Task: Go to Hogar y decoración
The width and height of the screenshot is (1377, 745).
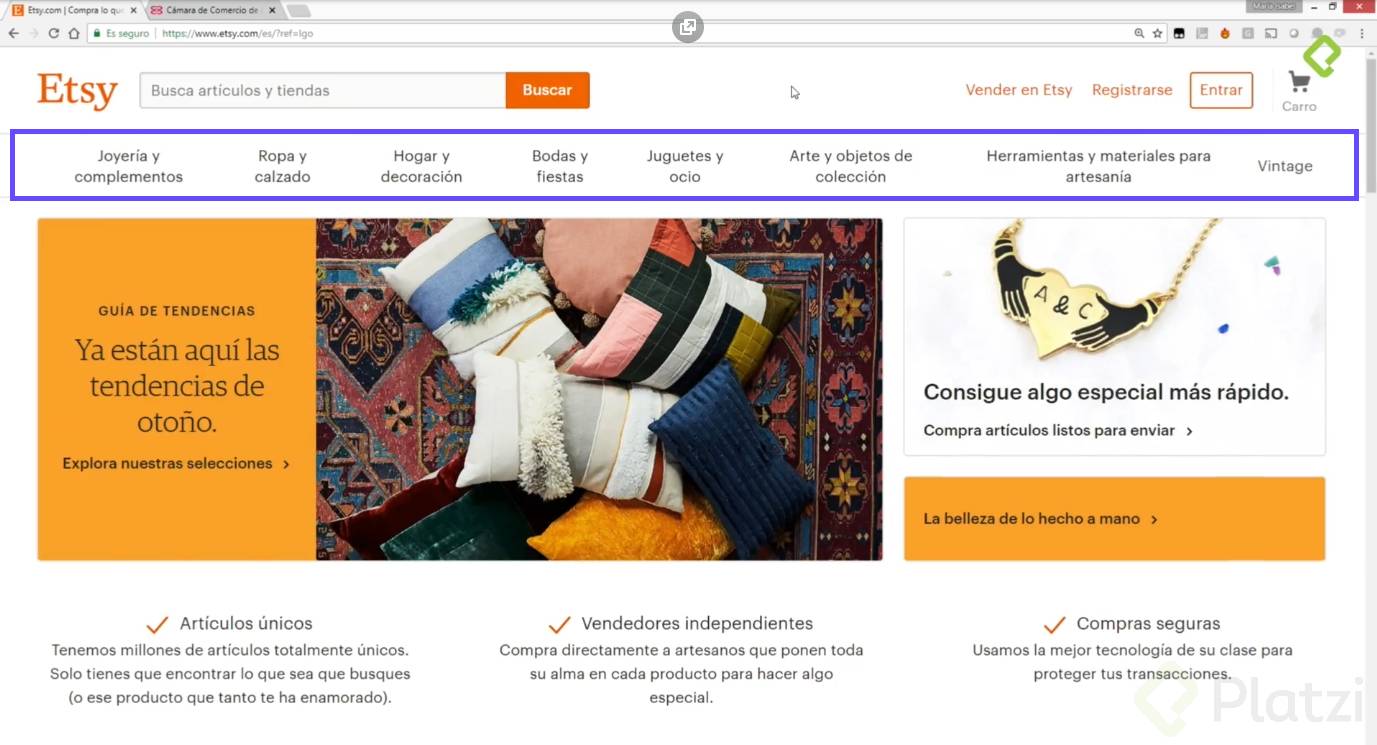Action: point(421,166)
